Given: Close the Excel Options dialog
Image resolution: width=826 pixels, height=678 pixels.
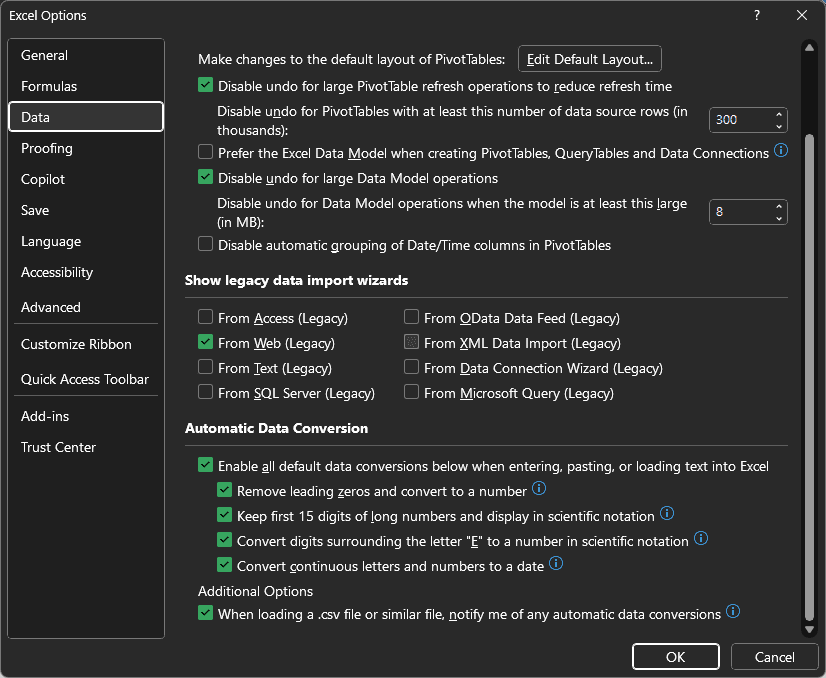Looking at the screenshot, I should (802, 15).
